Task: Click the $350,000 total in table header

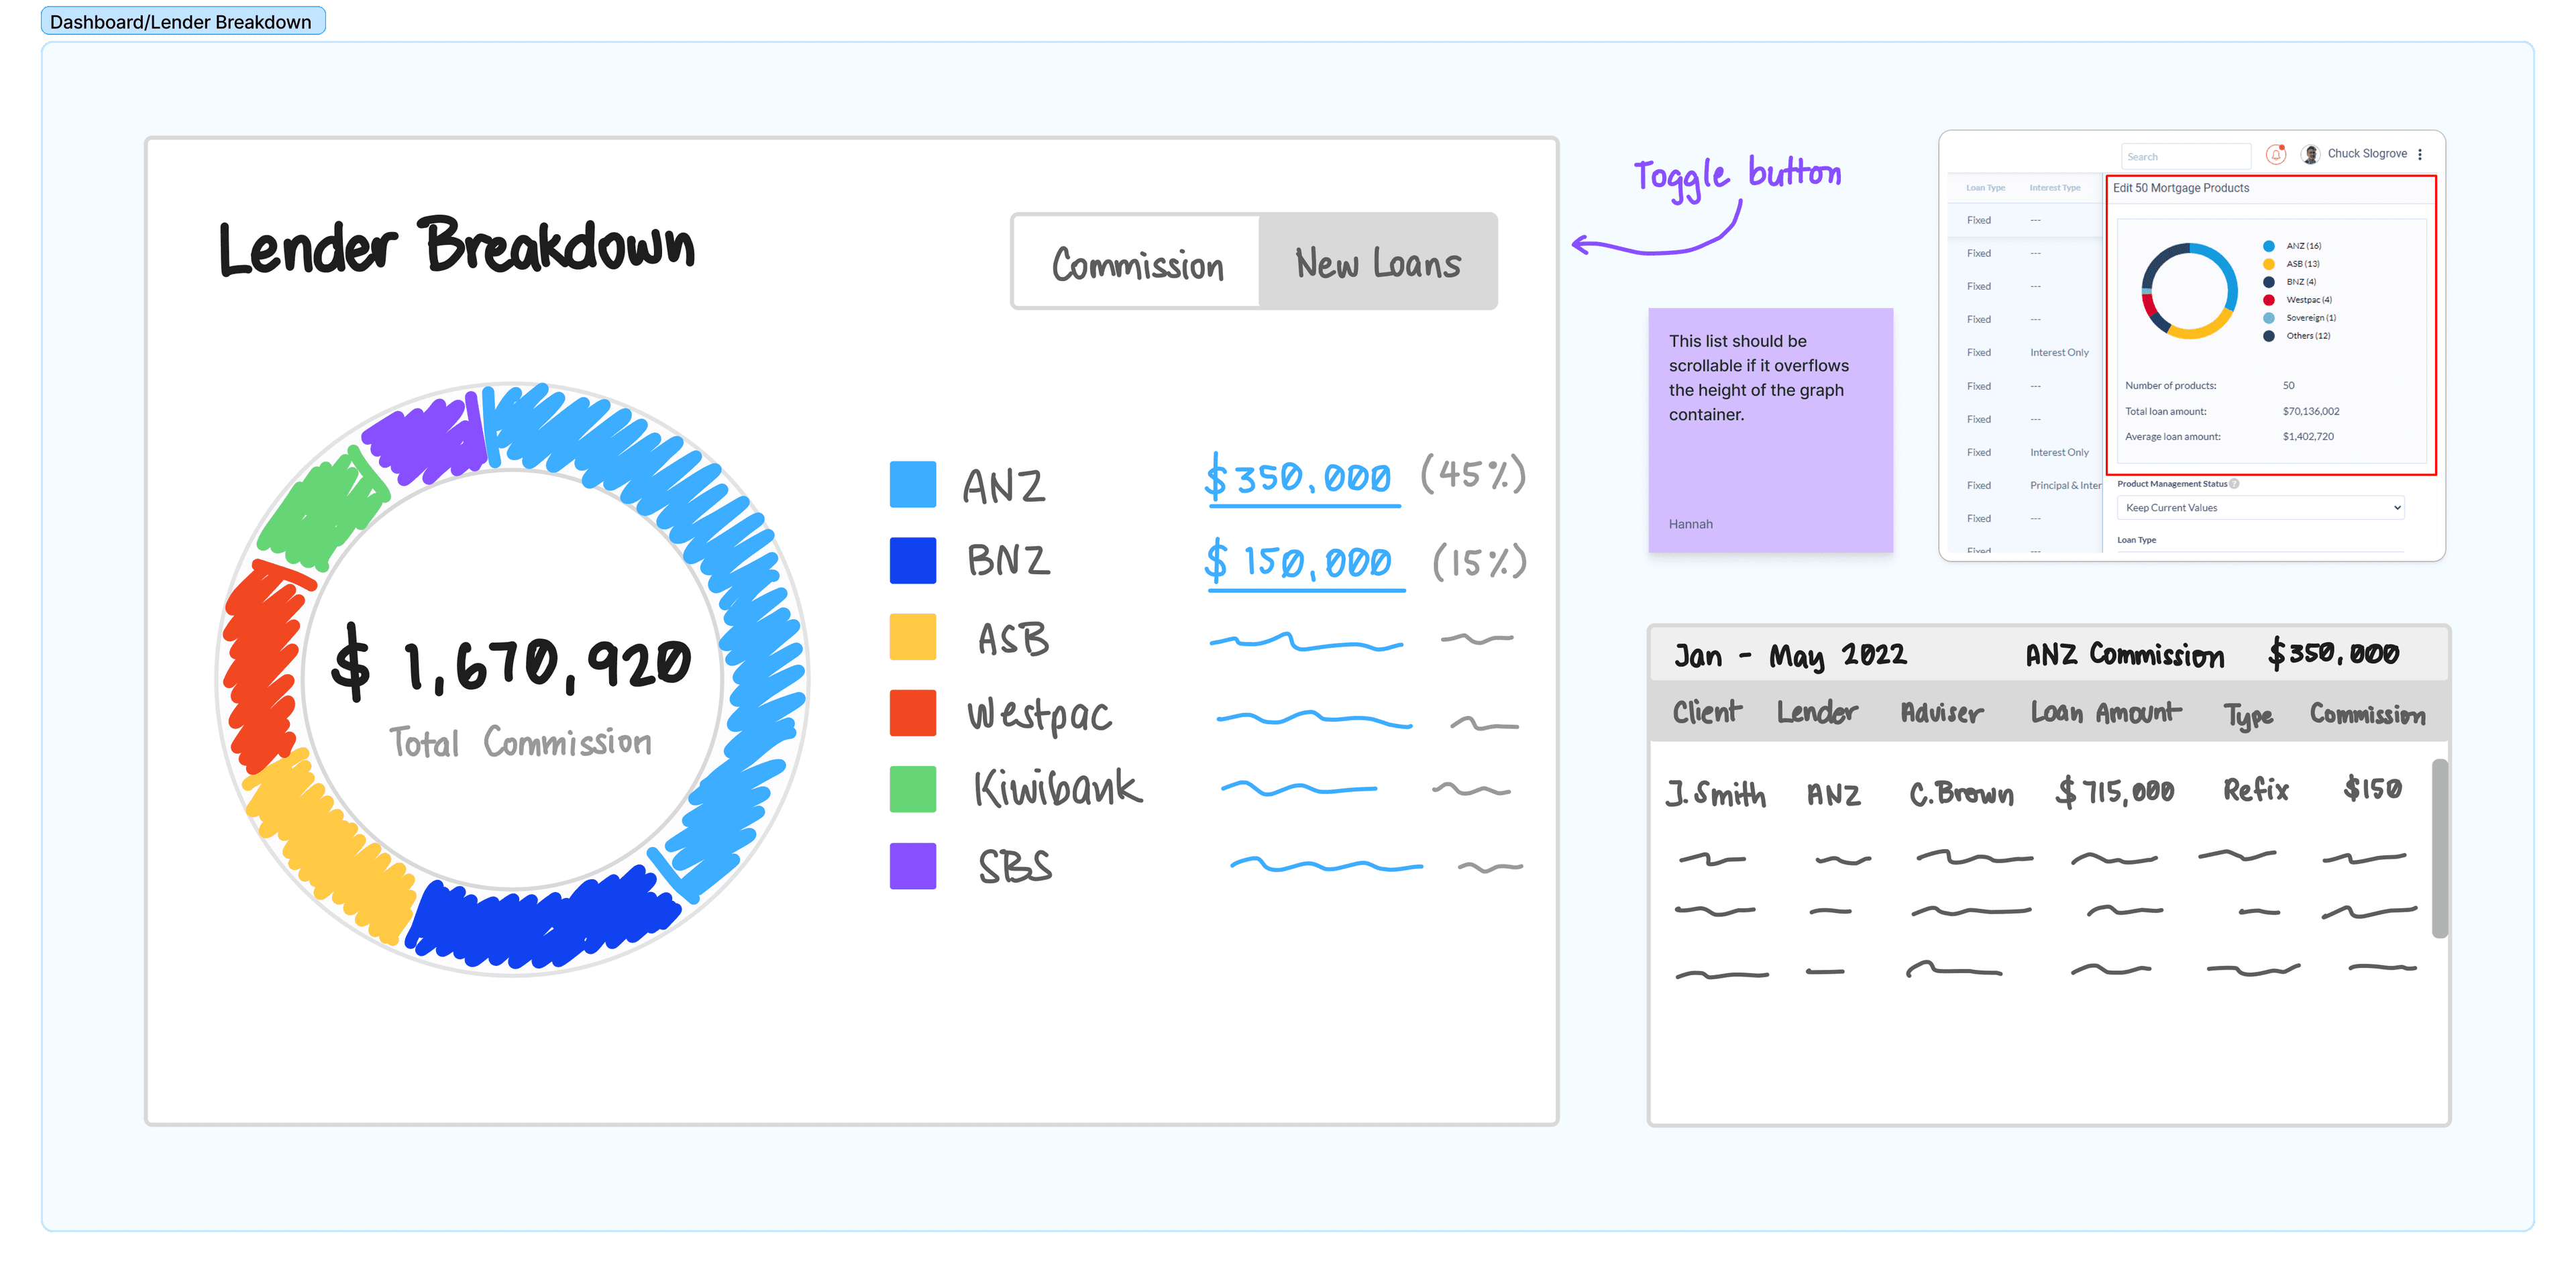Action: pos(2333,654)
